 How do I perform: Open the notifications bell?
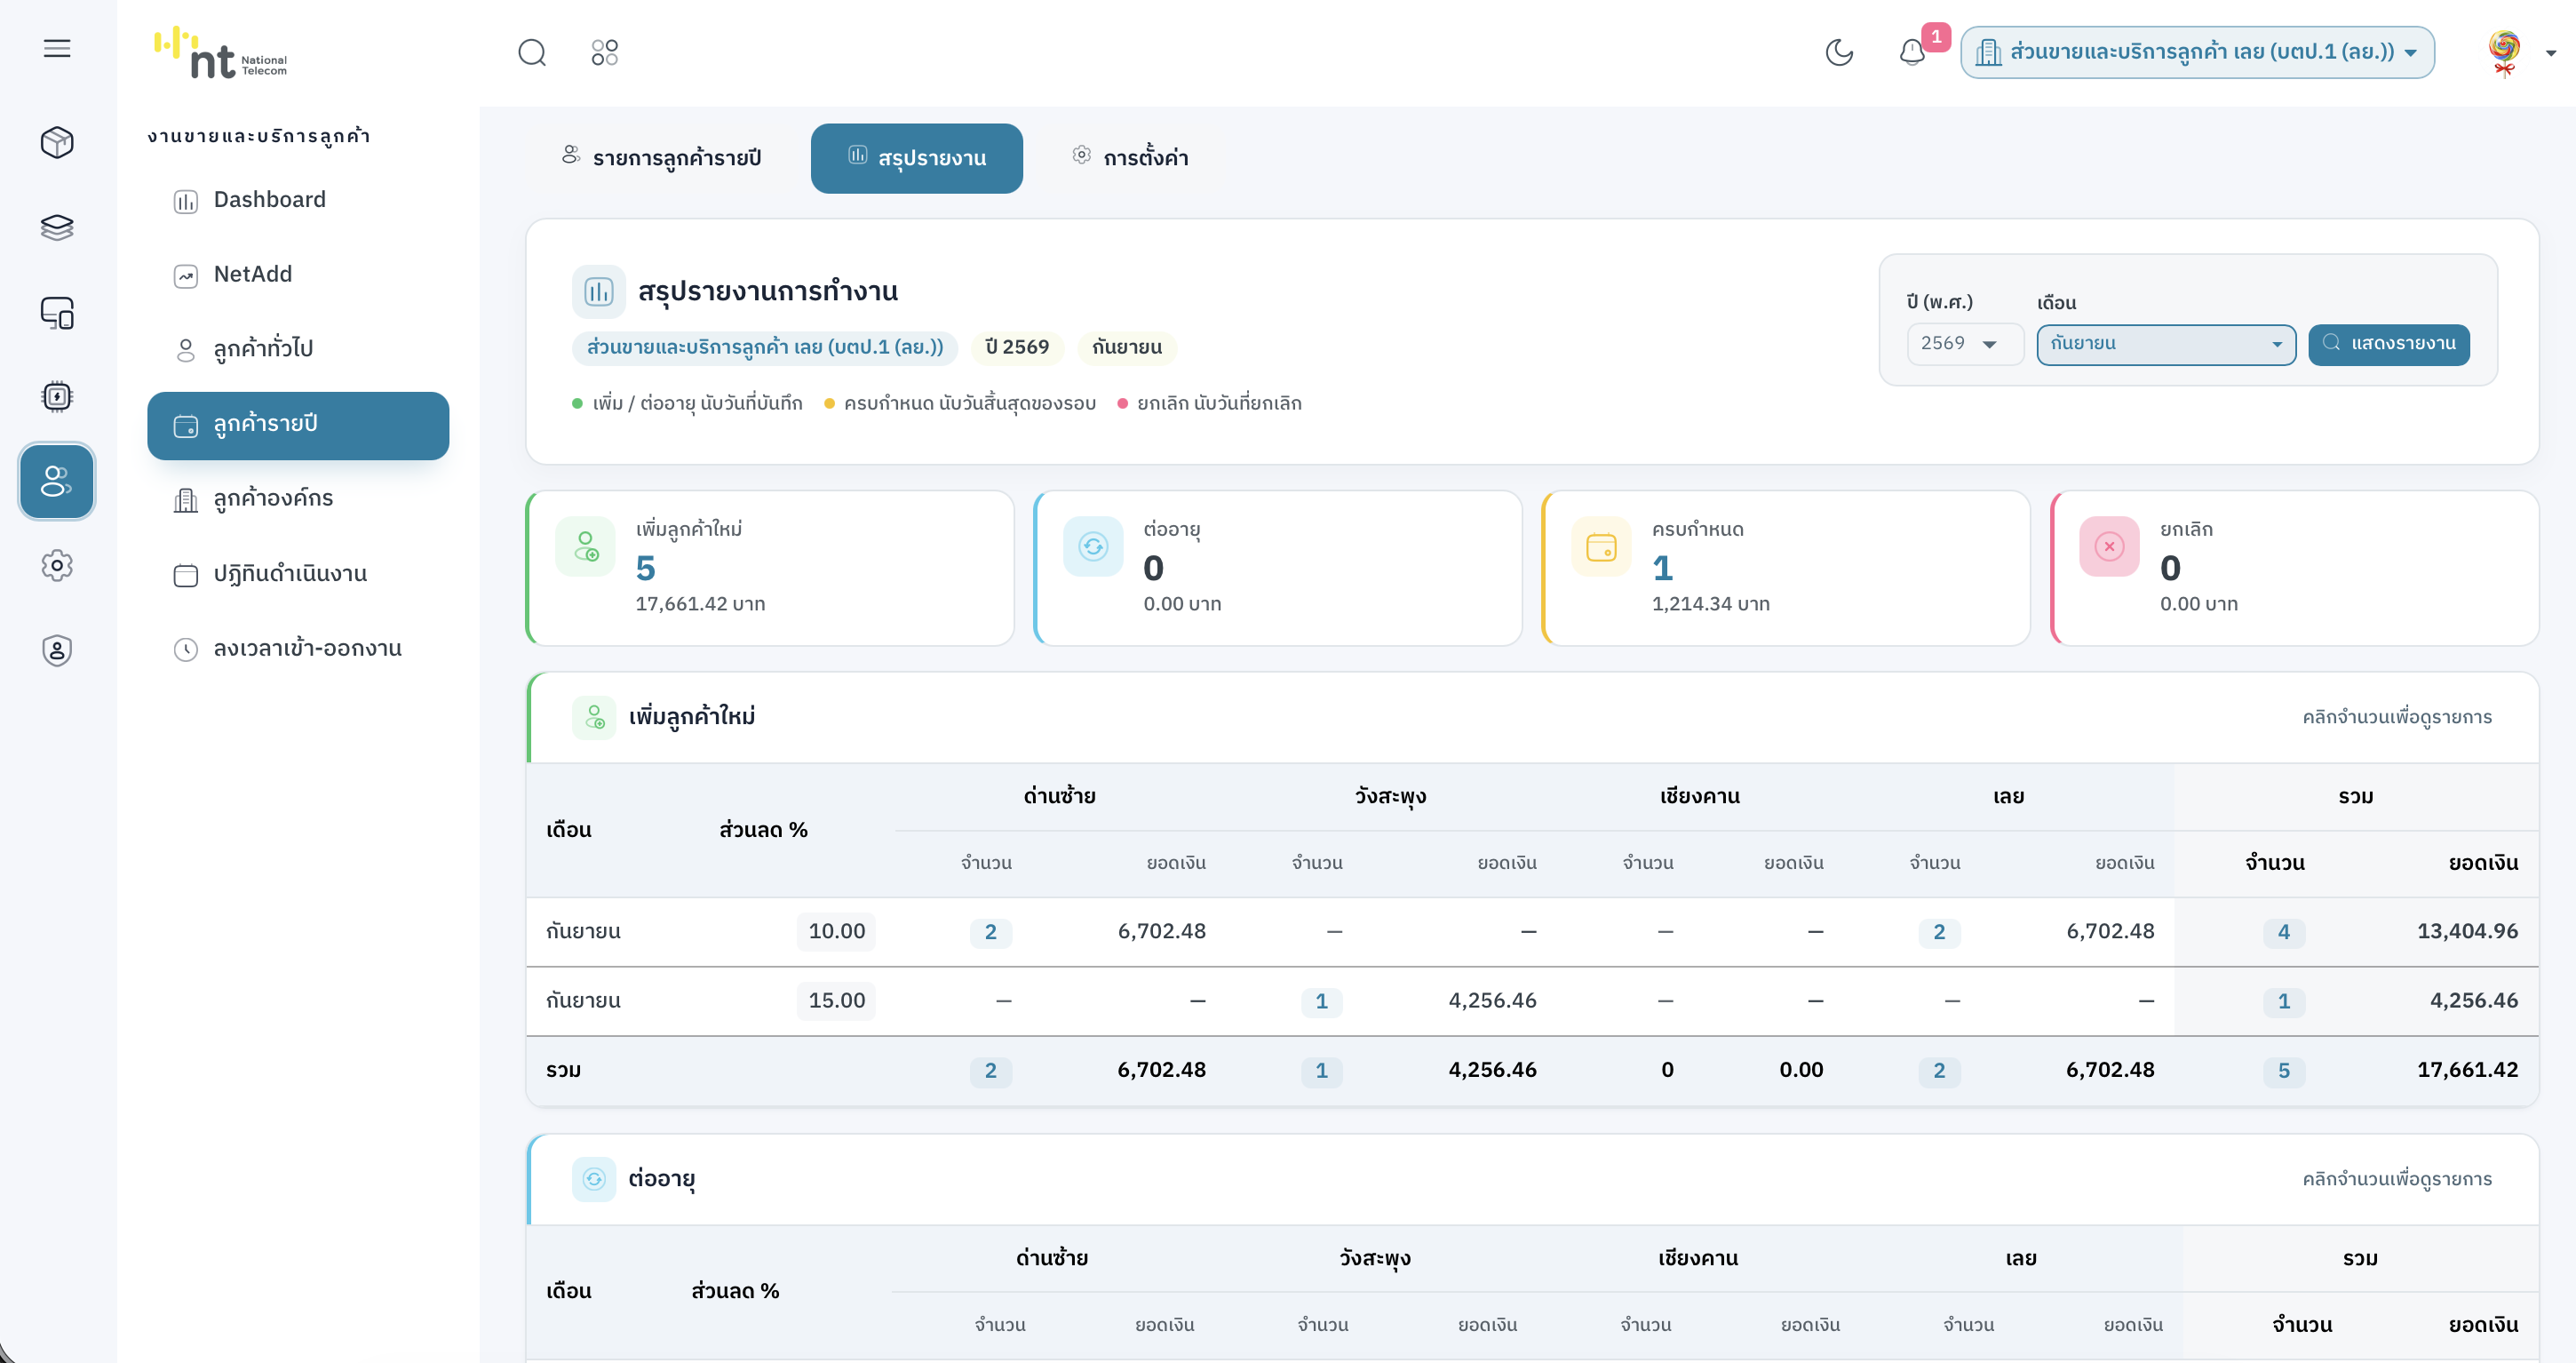tap(1912, 52)
